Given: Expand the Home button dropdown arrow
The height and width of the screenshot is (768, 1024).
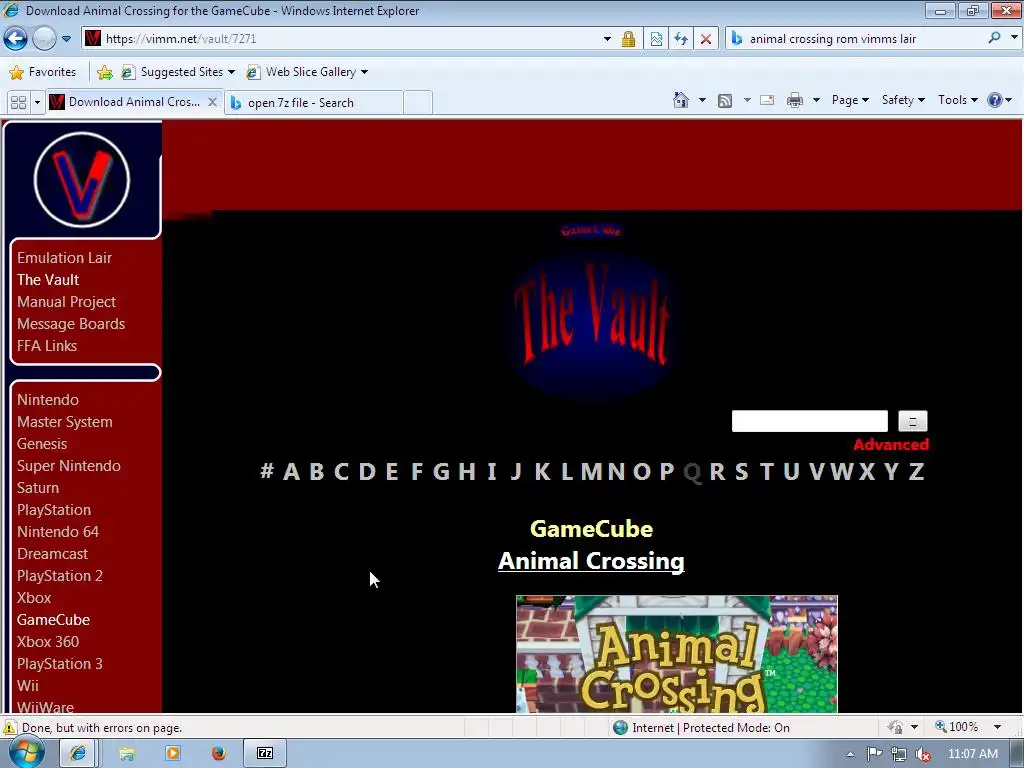Looking at the screenshot, I should [702, 100].
